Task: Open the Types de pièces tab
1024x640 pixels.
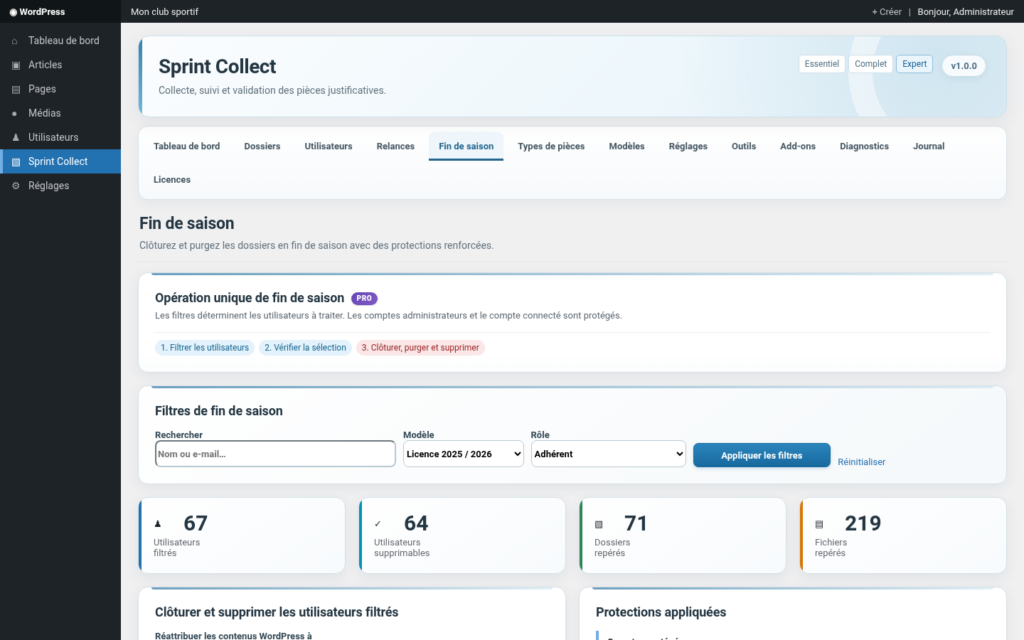Action: click(x=551, y=146)
